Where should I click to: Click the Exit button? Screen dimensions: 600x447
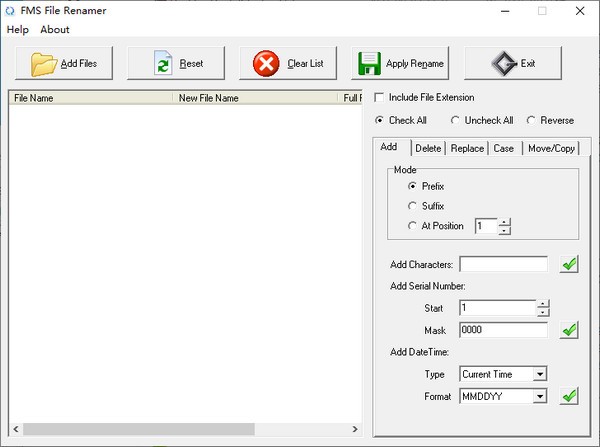[513, 63]
